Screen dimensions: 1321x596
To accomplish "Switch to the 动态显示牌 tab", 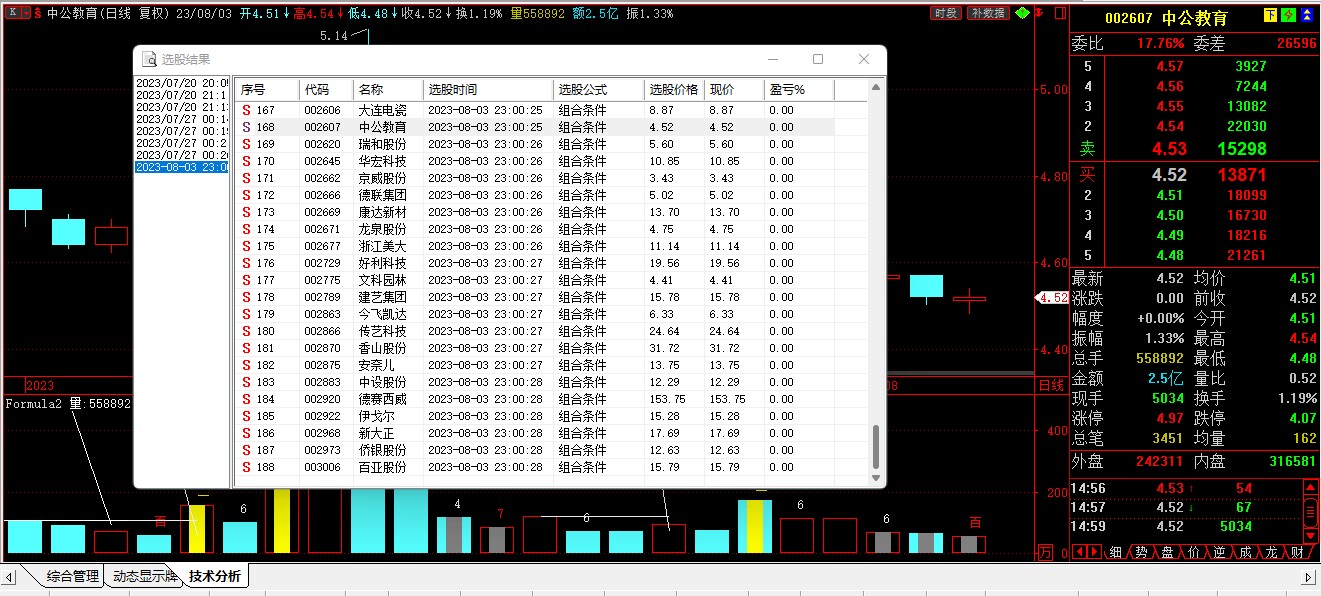I will 144,576.
